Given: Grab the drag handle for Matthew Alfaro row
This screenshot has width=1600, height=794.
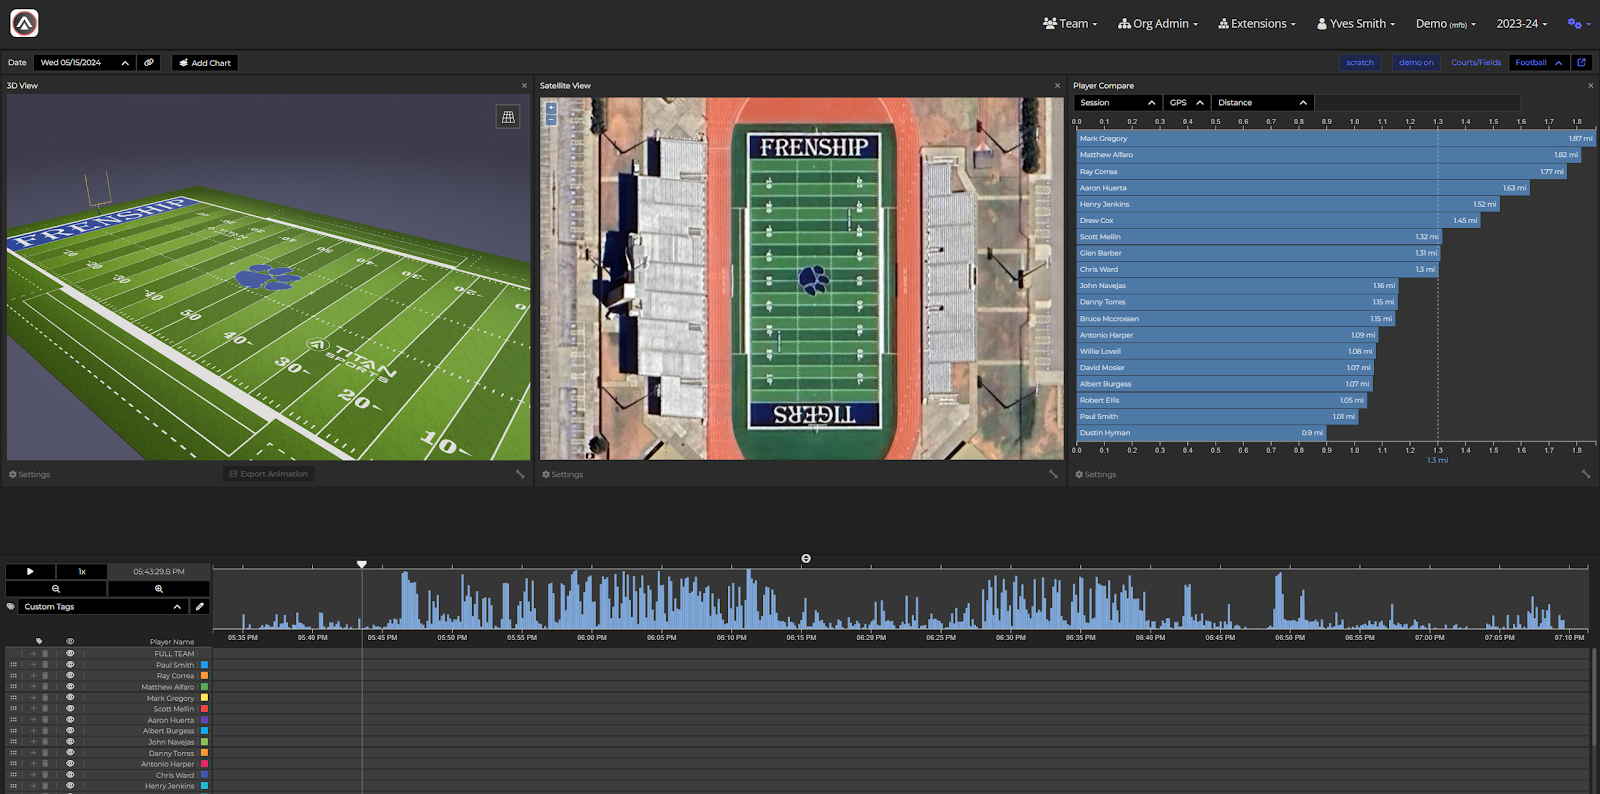Looking at the screenshot, I should click(13, 687).
